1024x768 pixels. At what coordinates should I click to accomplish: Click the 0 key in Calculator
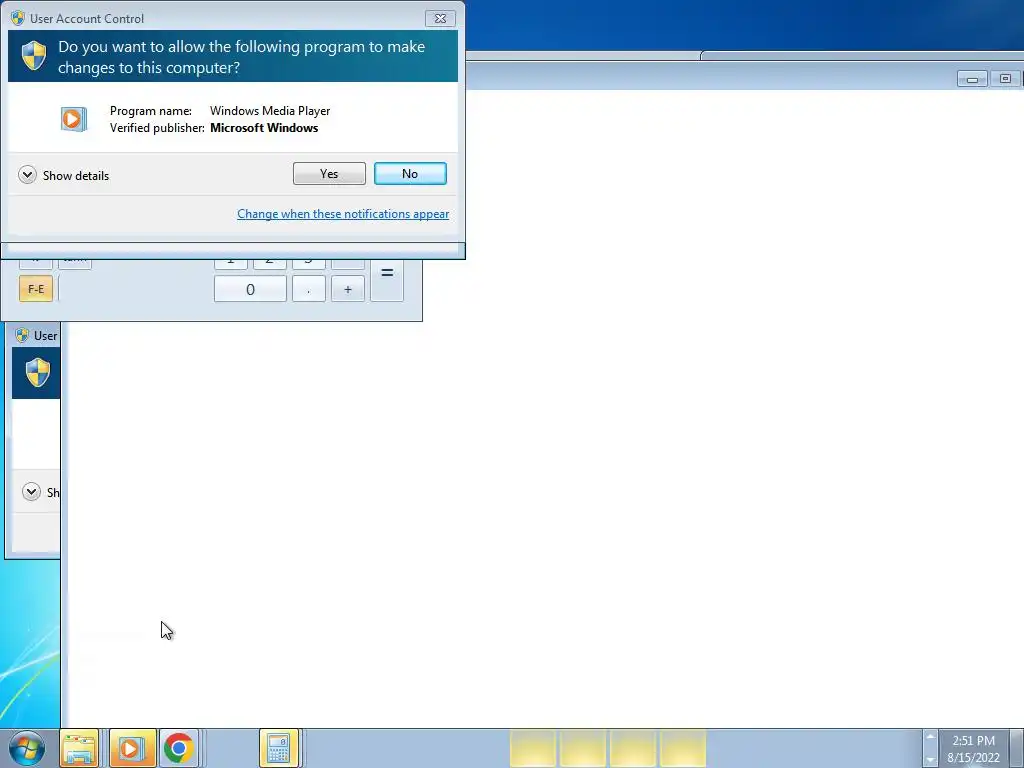coord(250,289)
